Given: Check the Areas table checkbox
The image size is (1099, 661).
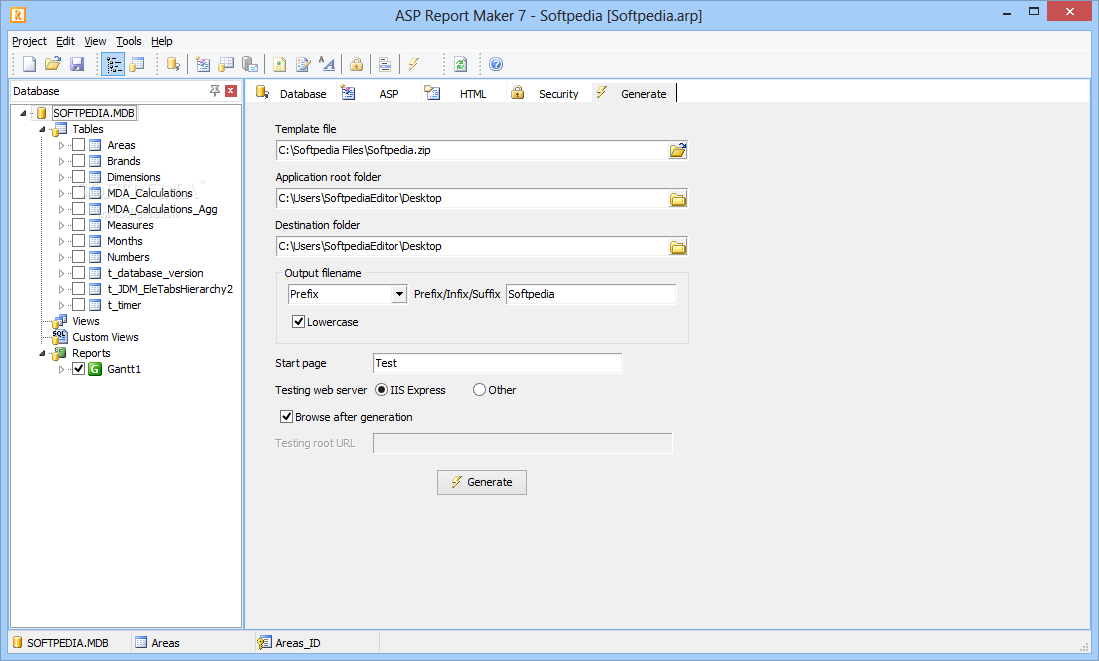Looking at the screenshot, I should point(78,145).
